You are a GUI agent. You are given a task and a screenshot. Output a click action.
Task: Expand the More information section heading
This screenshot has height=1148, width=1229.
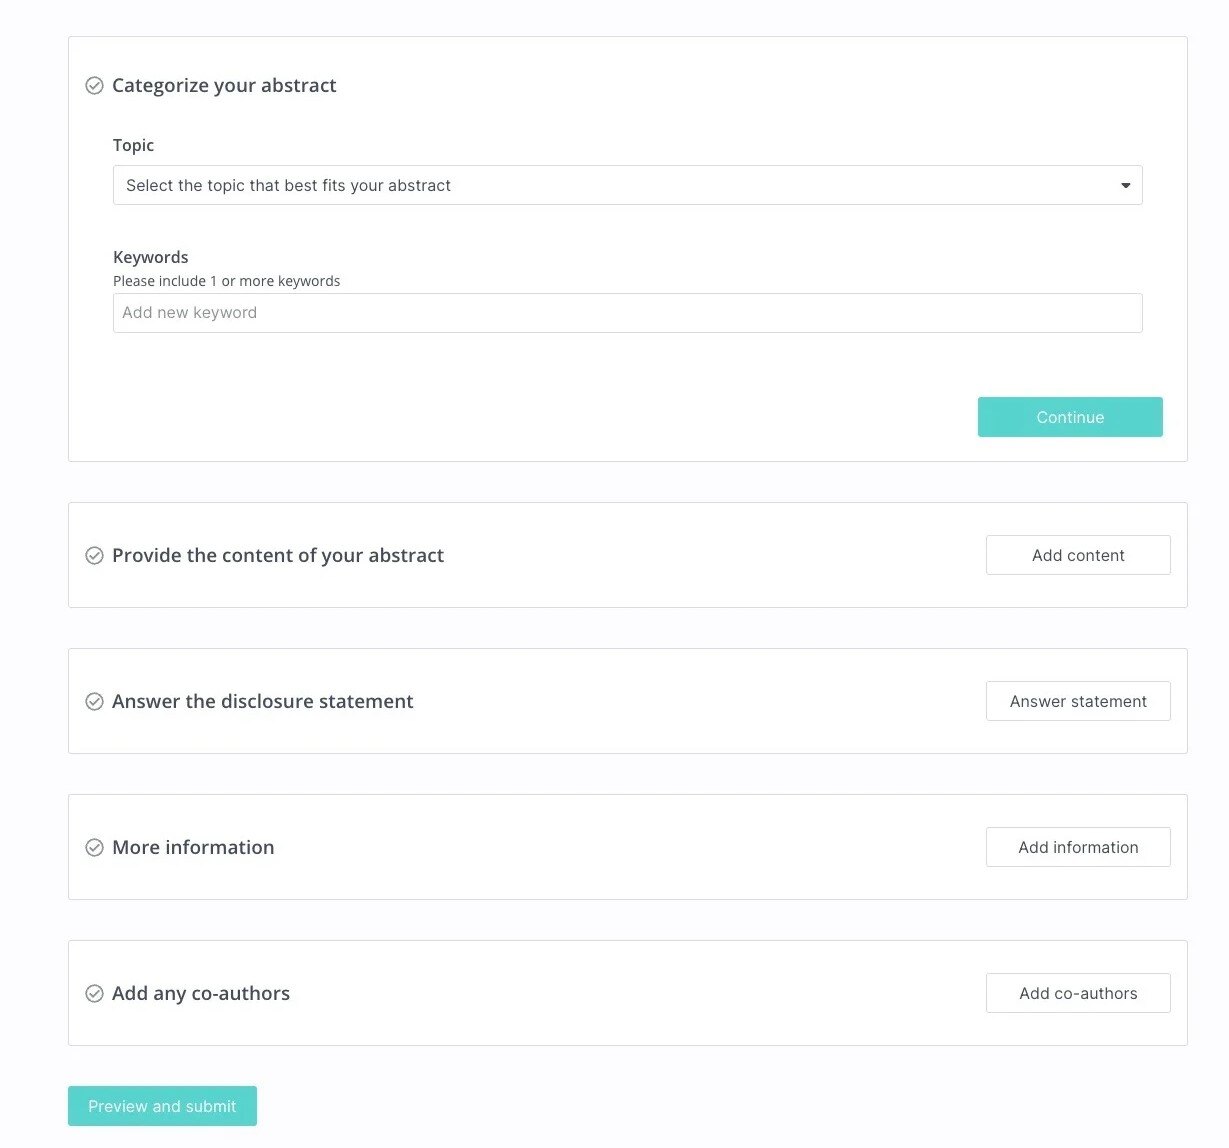coord(193,848)
